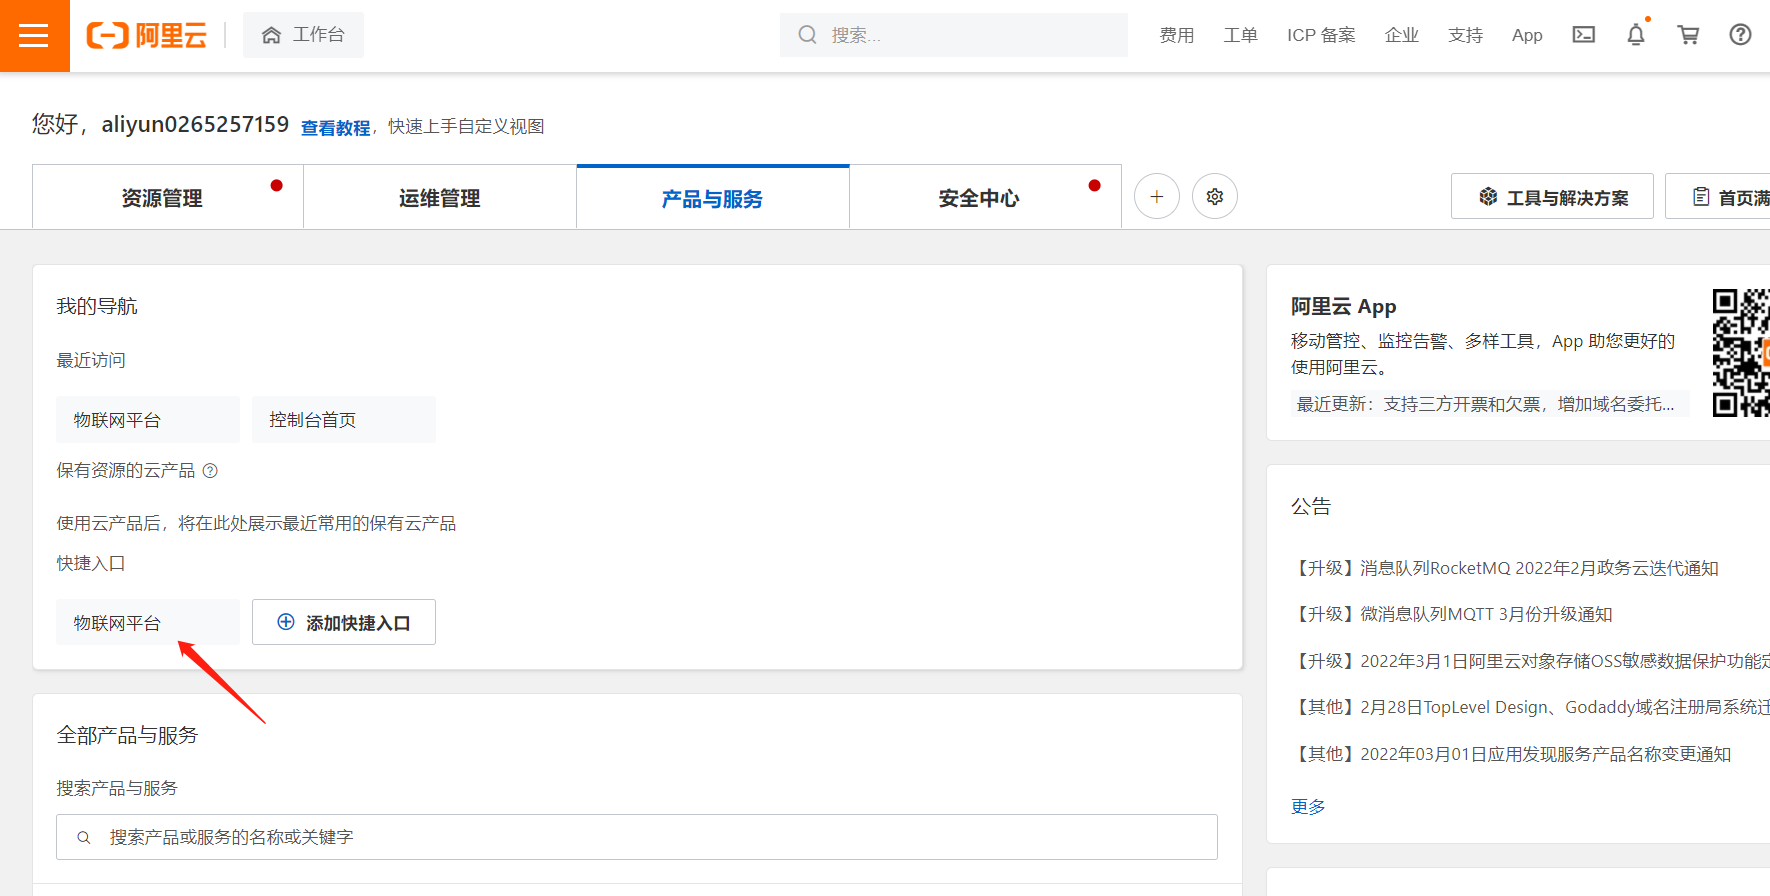
Task: Open the 工单 menu
Action: 1241,35
